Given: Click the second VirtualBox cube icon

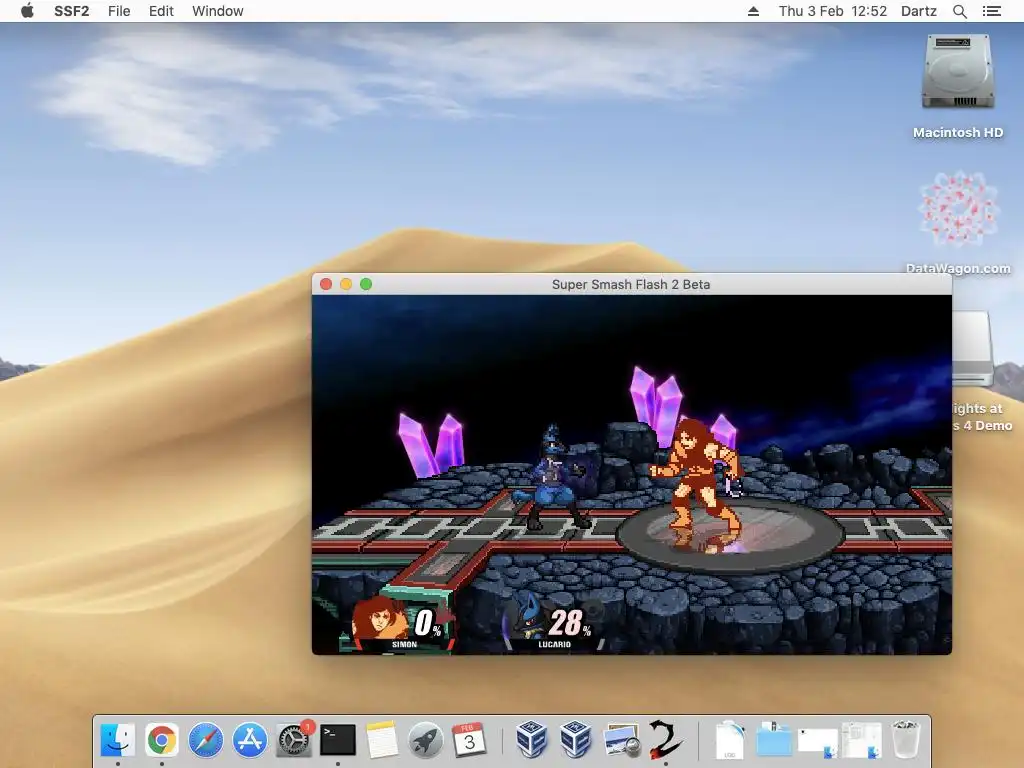Looking at the screenshot, I should 575,739.
